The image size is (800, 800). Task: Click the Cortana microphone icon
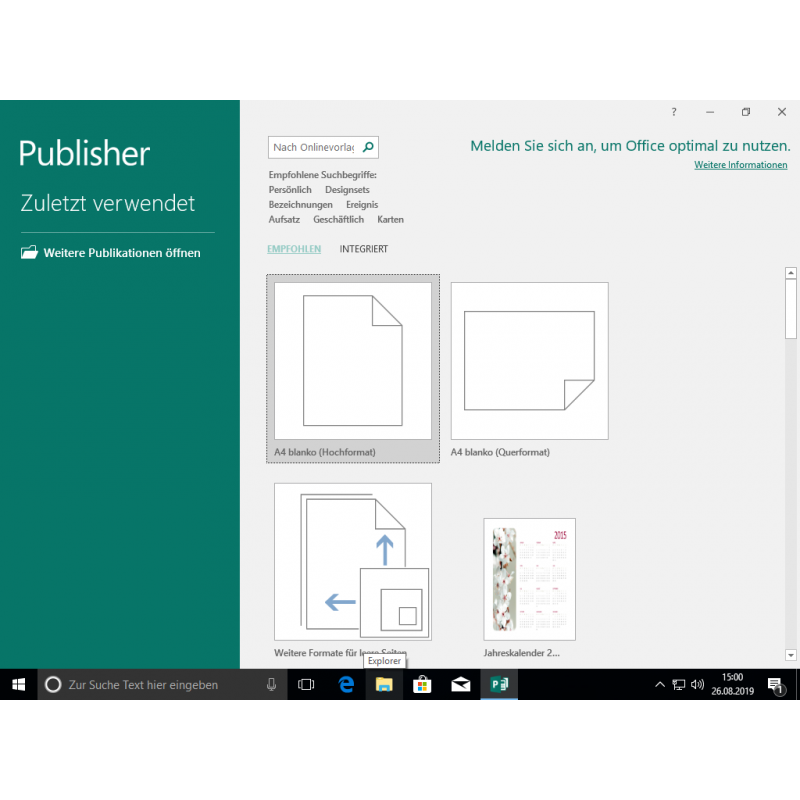coord(271,685)
